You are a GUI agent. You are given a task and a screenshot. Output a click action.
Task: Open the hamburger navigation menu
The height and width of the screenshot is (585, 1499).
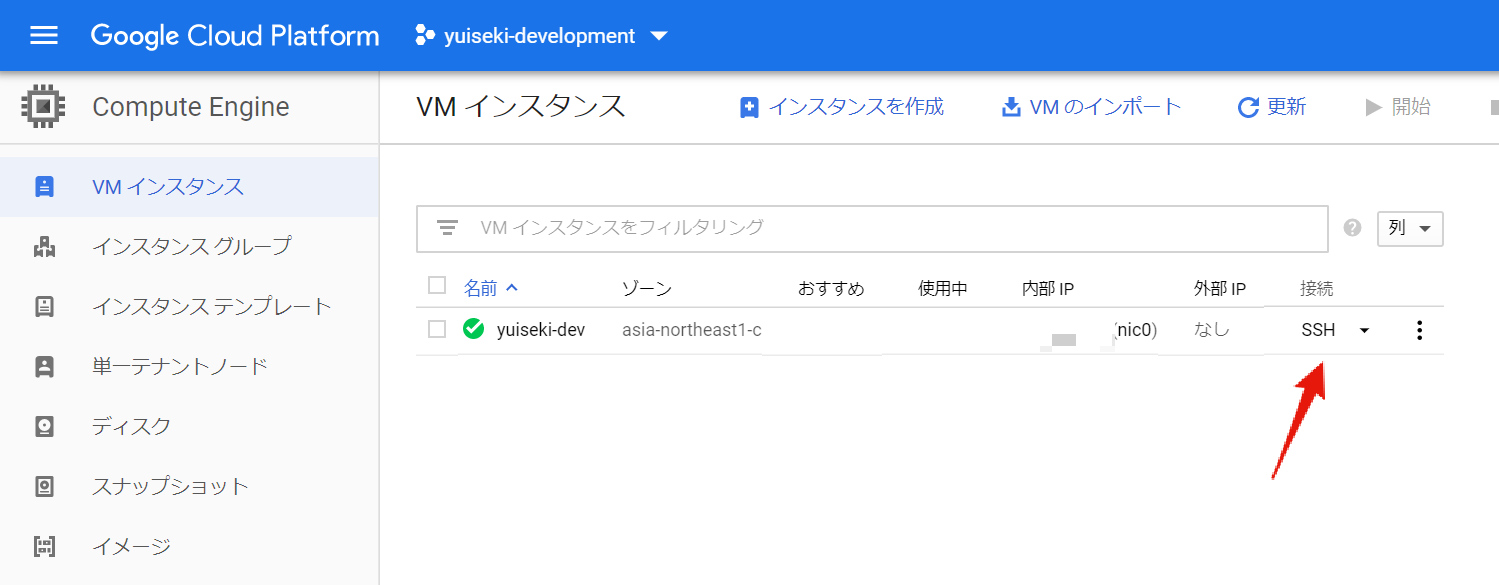[x=44, y=36]
